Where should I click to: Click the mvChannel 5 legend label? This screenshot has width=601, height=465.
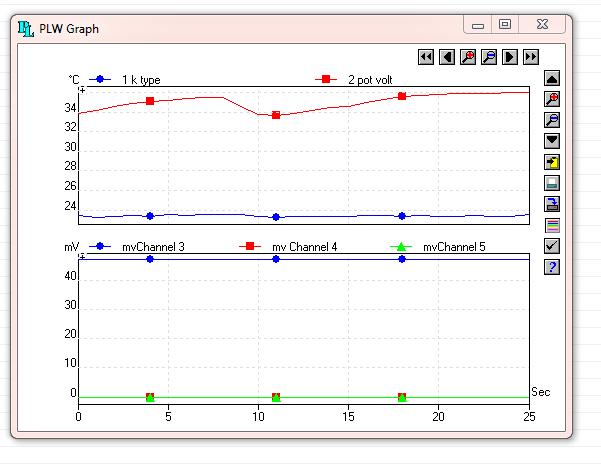tap(454, 246)
